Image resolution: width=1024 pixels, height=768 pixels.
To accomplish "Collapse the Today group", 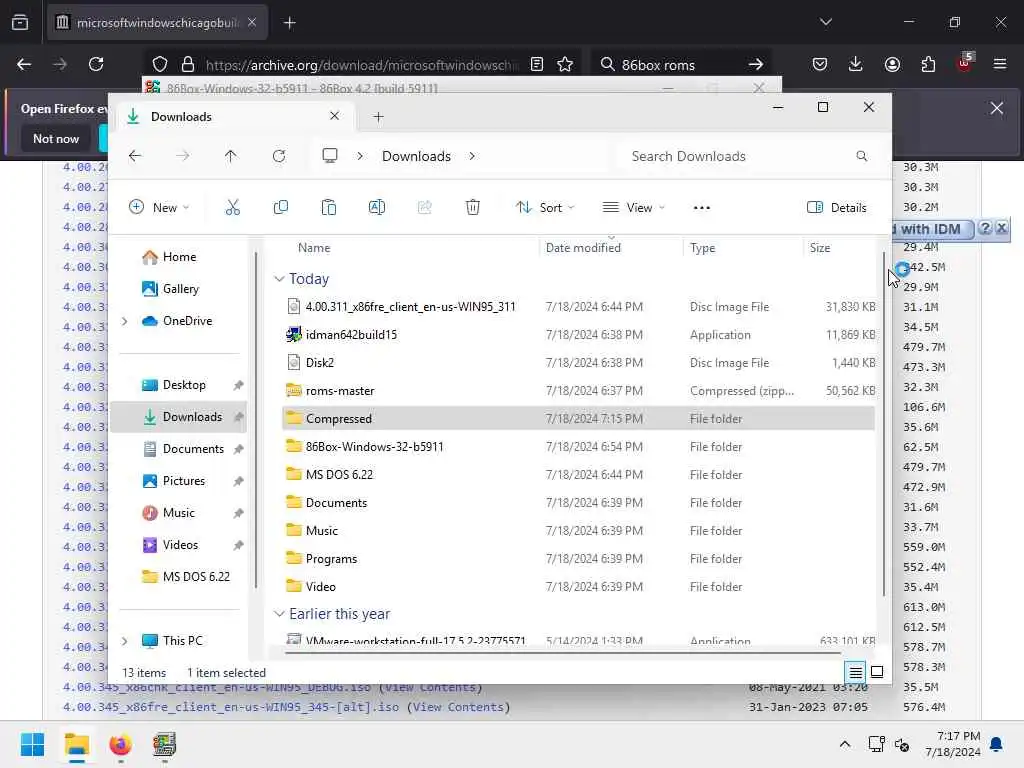I will pyautogui.click(x=279, y=279).
